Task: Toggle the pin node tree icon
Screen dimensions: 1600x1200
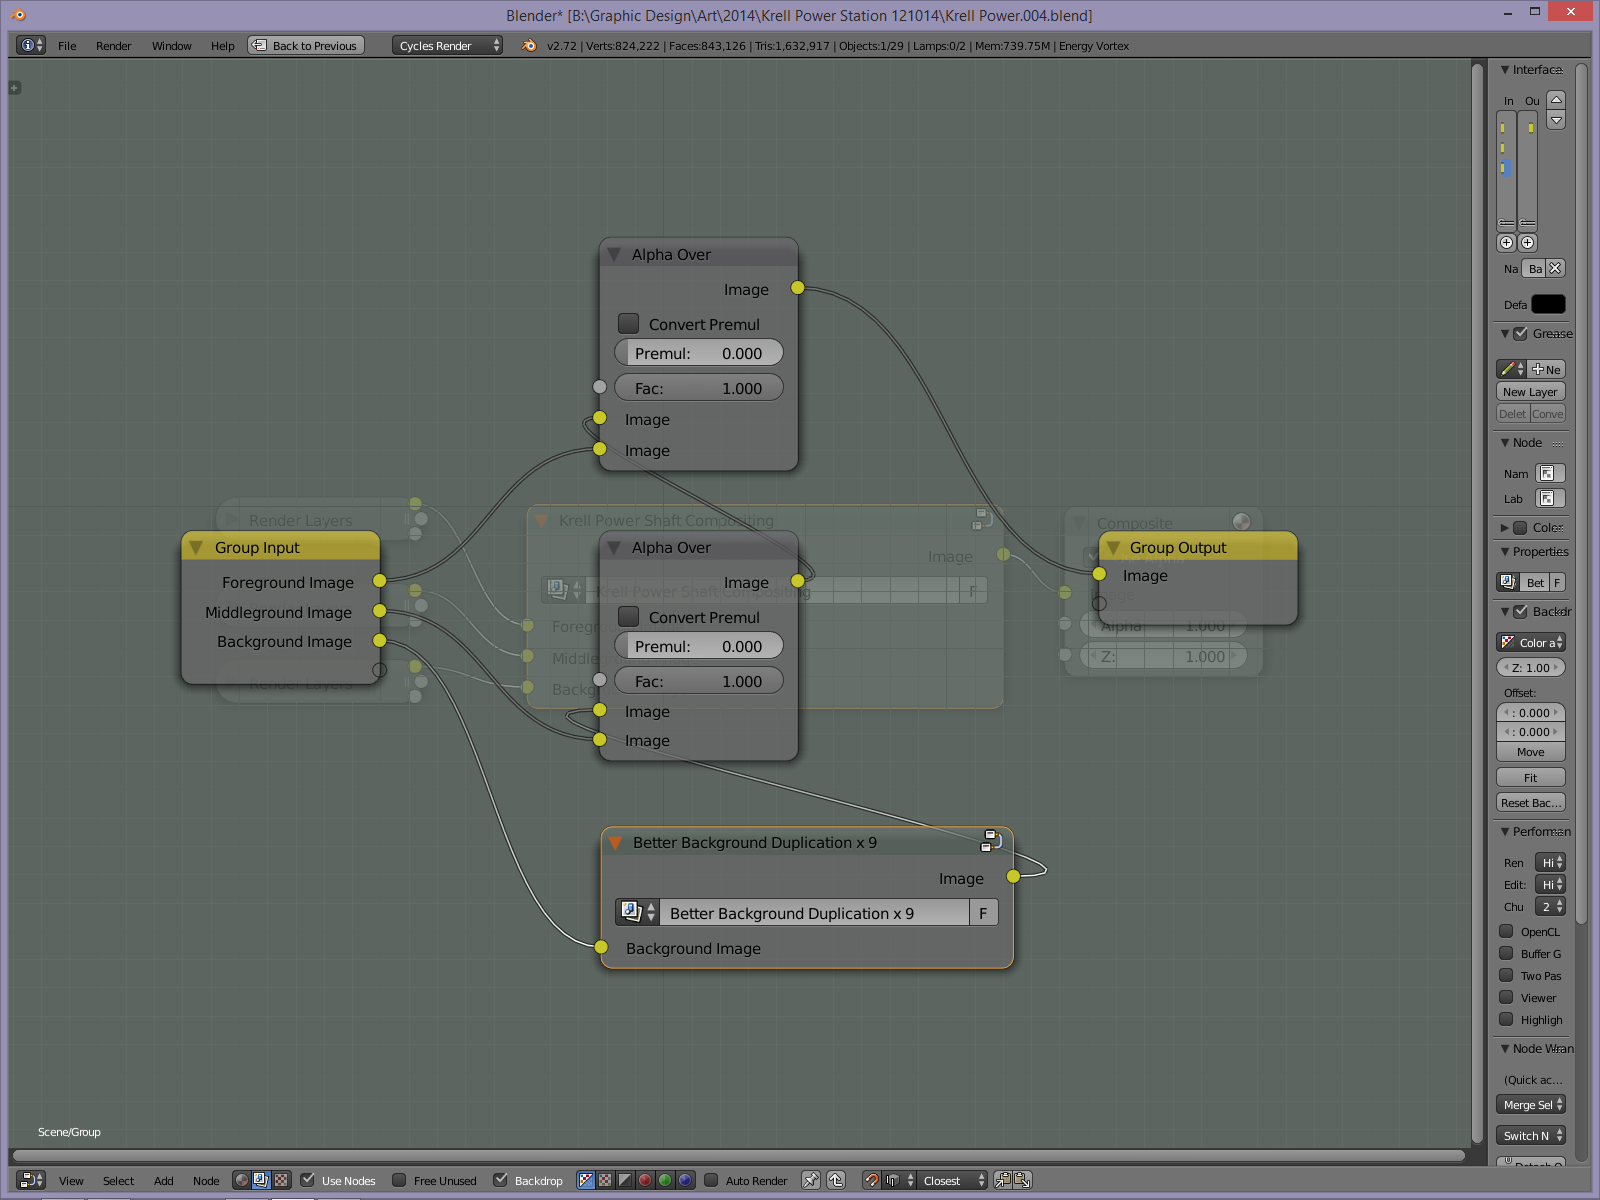Action: click(x=811, y=1180)
